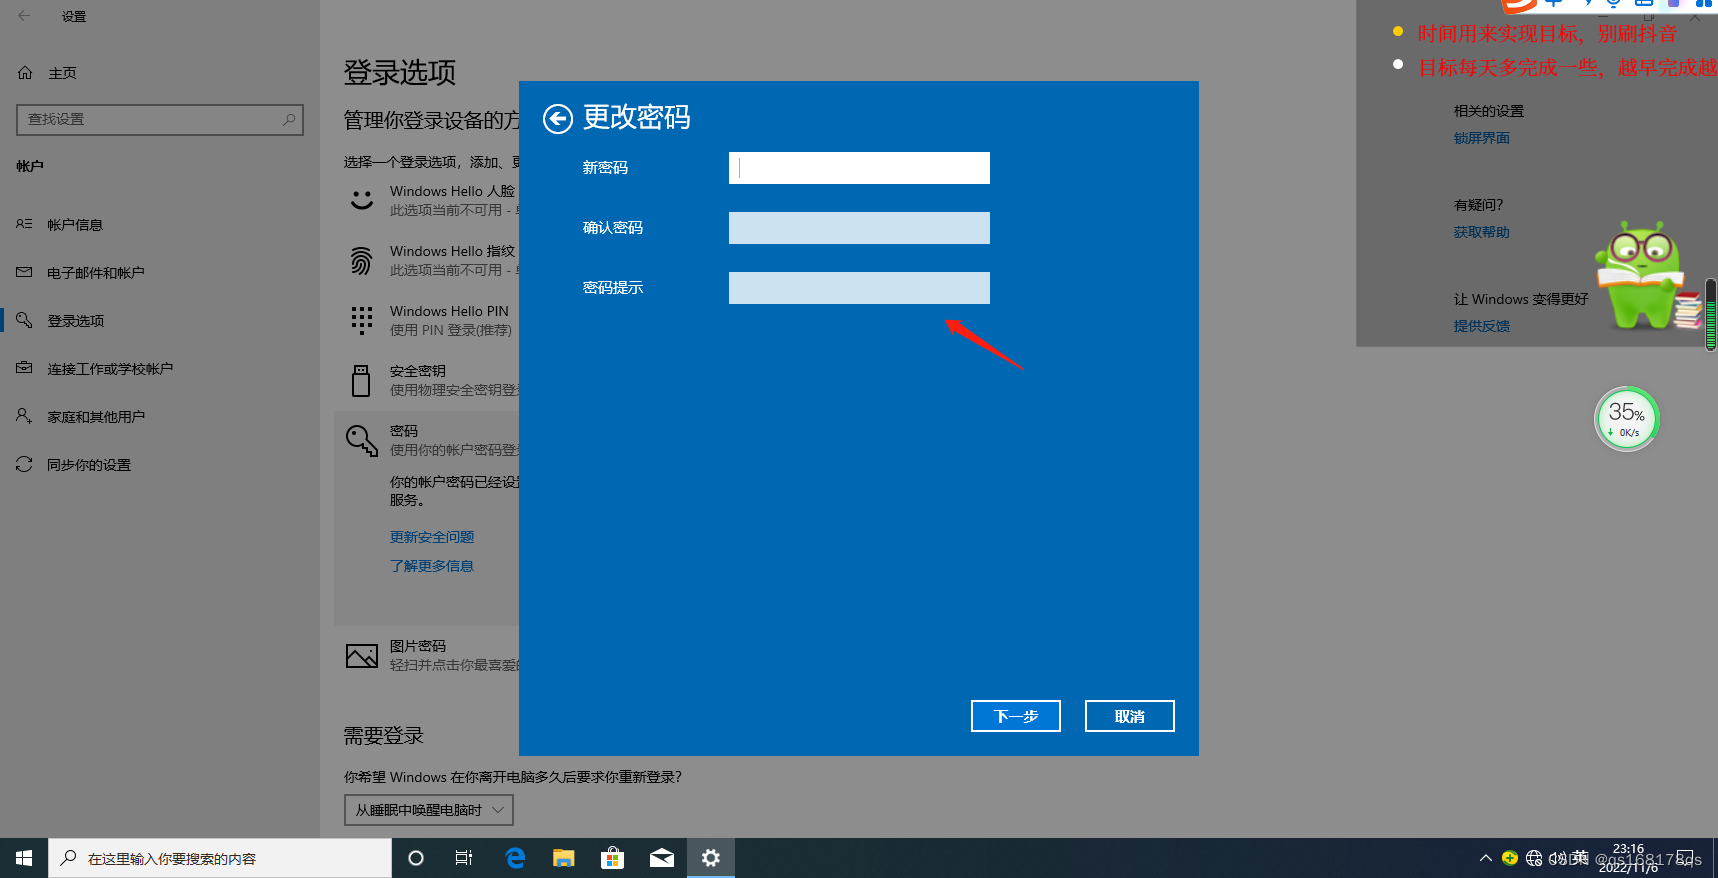
Task: Click the 查找设置 search box
Action: (160, 120)
